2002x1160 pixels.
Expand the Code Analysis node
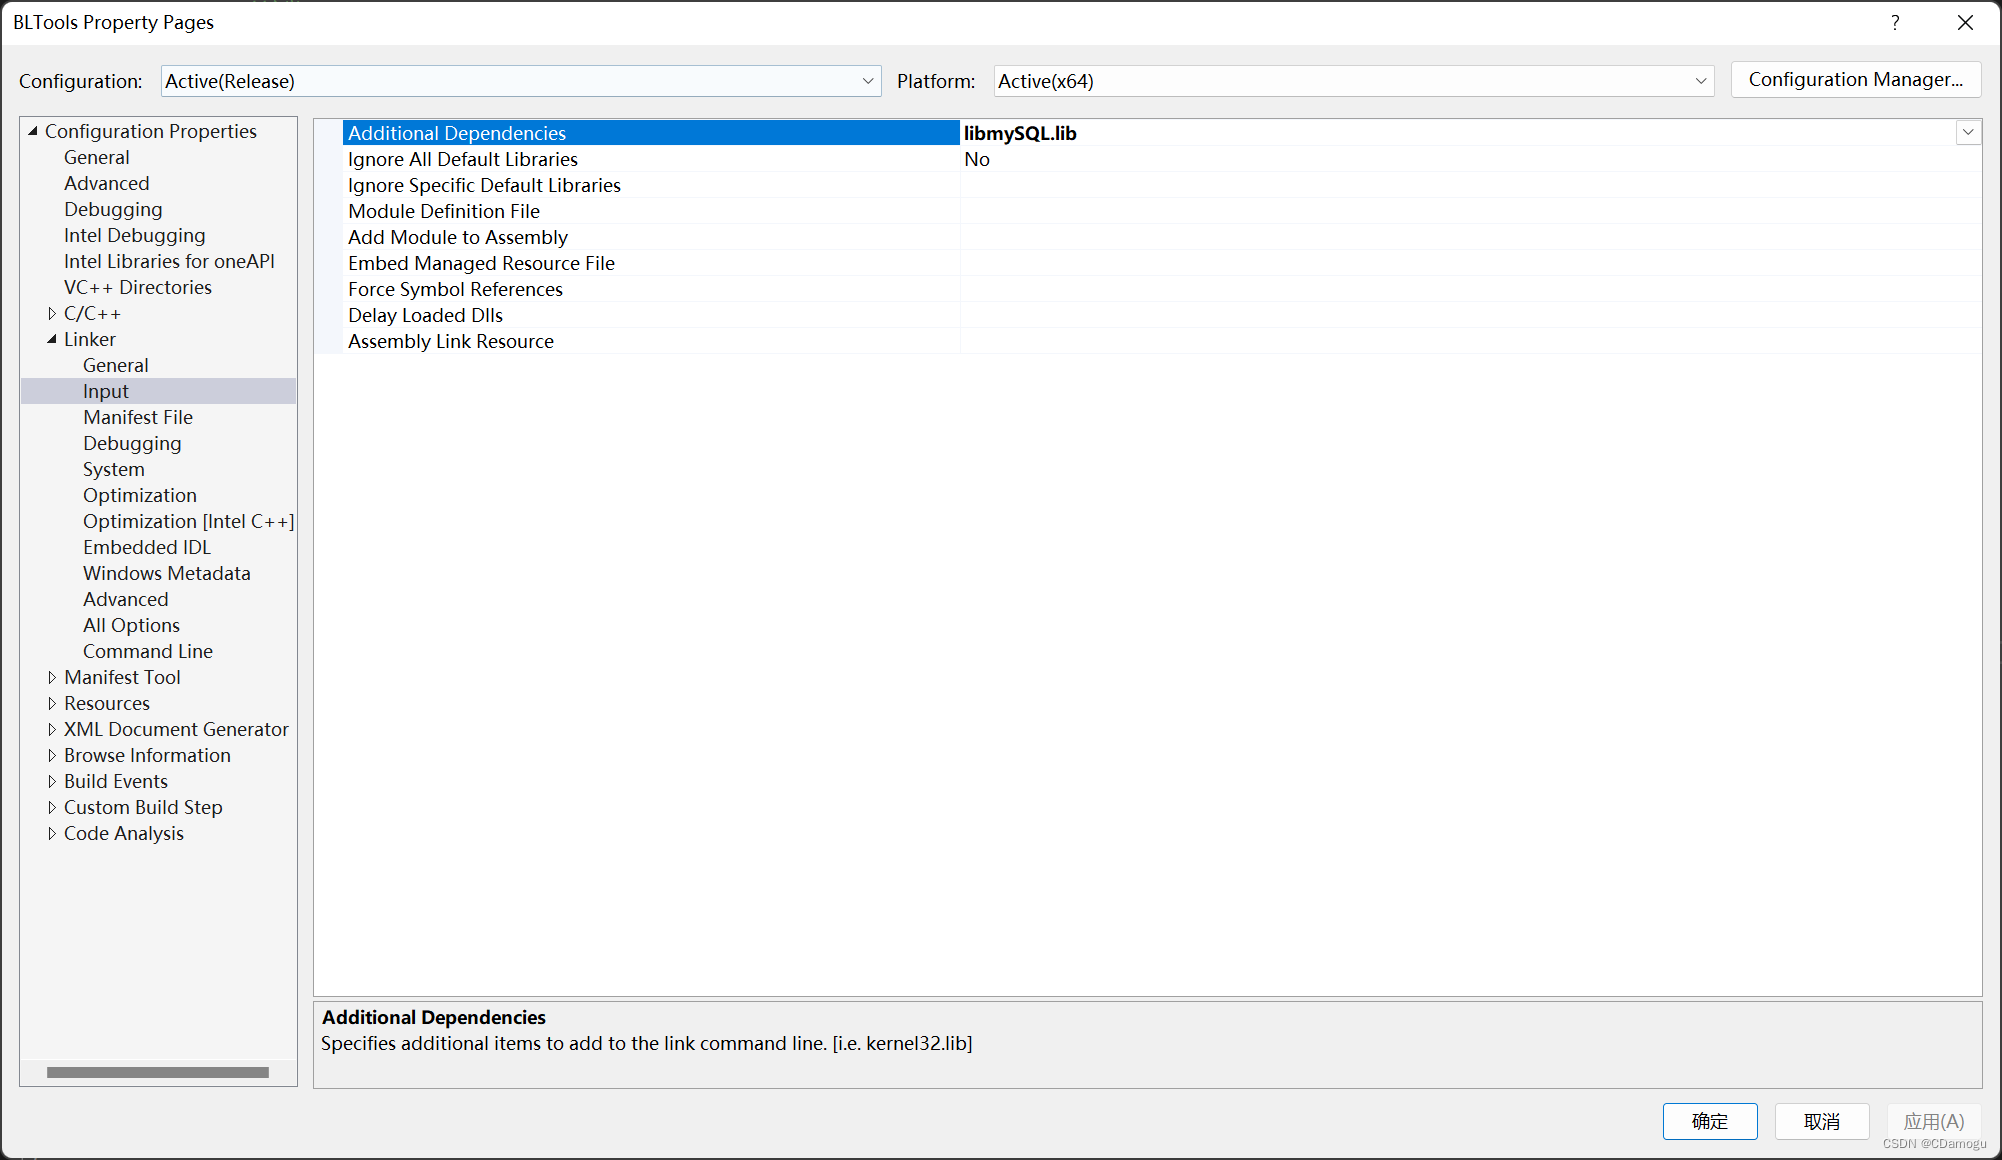(x=53, y=833)
